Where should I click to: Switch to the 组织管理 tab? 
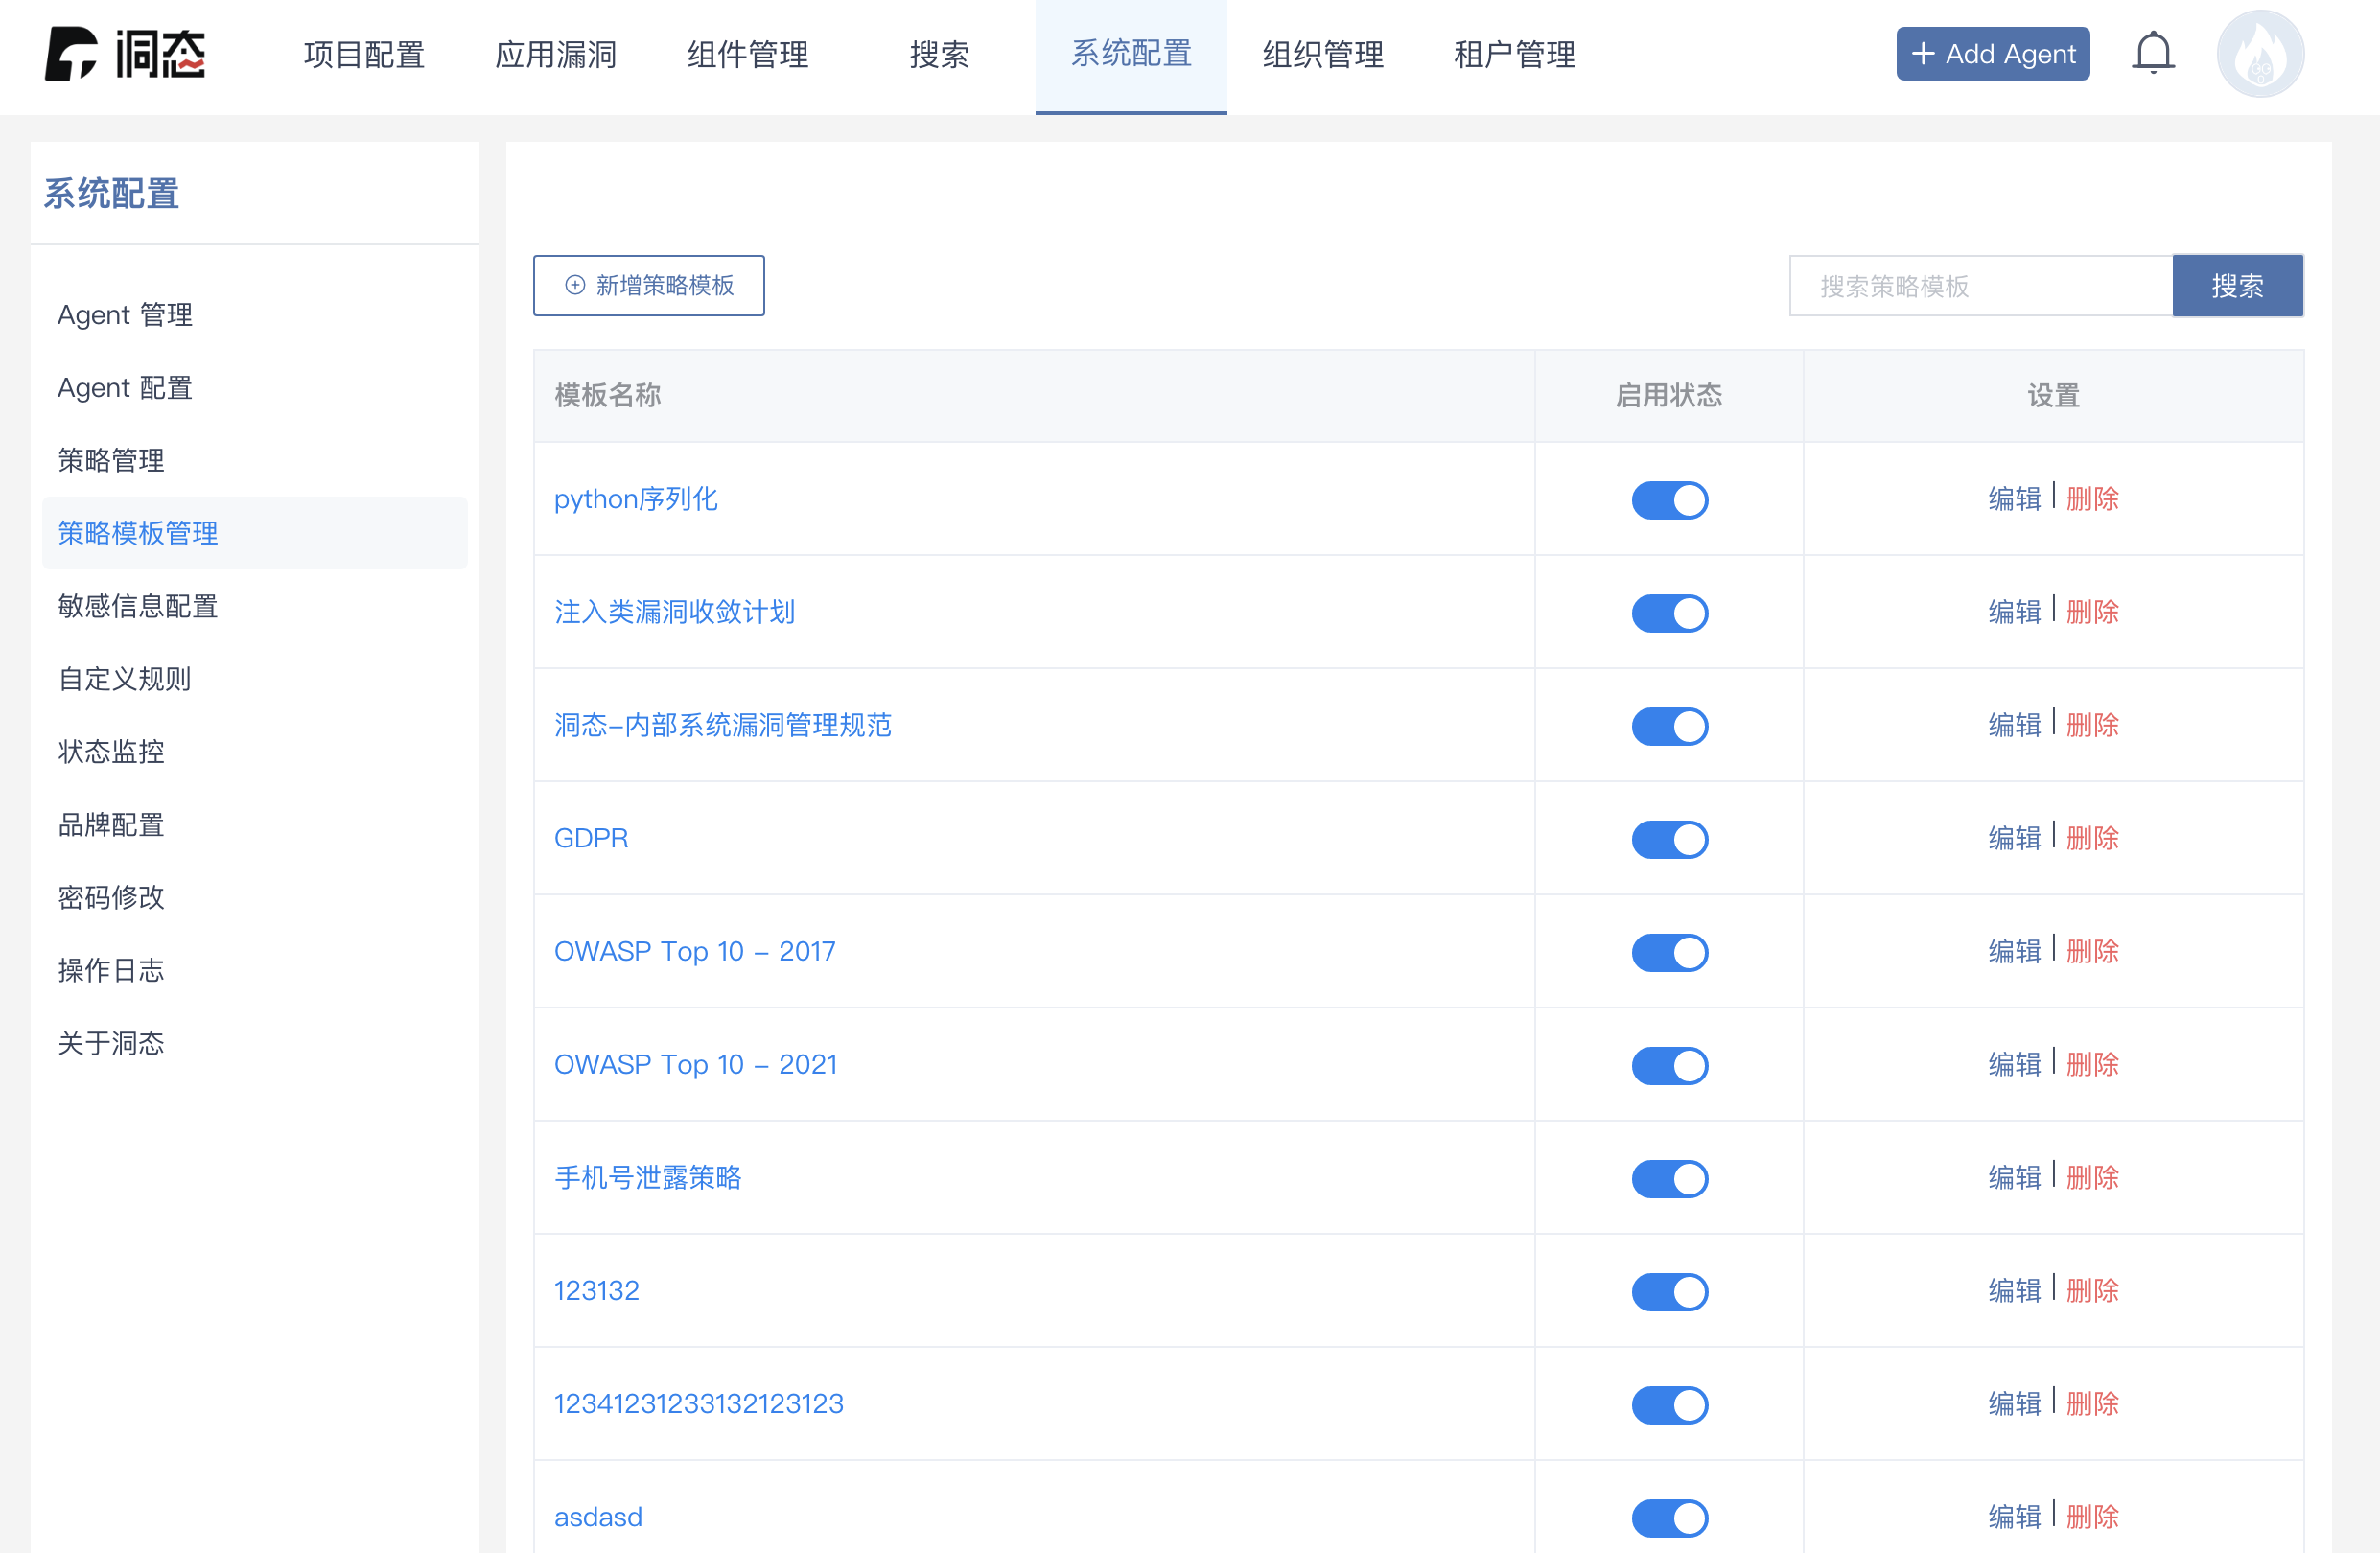[1323, 54]
